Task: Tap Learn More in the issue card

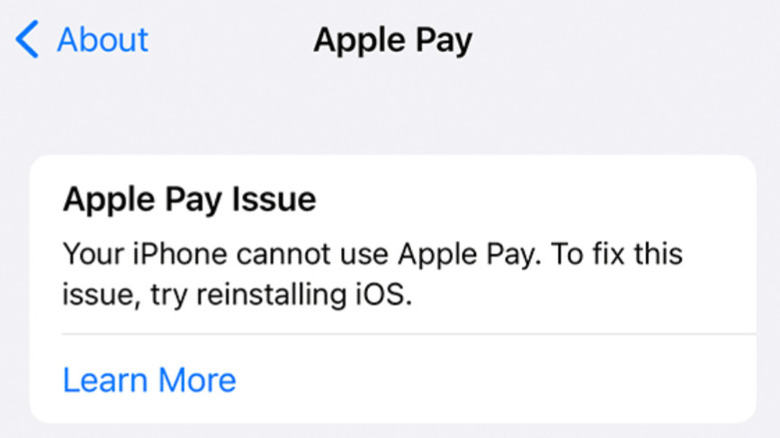Action: point(149,380)
